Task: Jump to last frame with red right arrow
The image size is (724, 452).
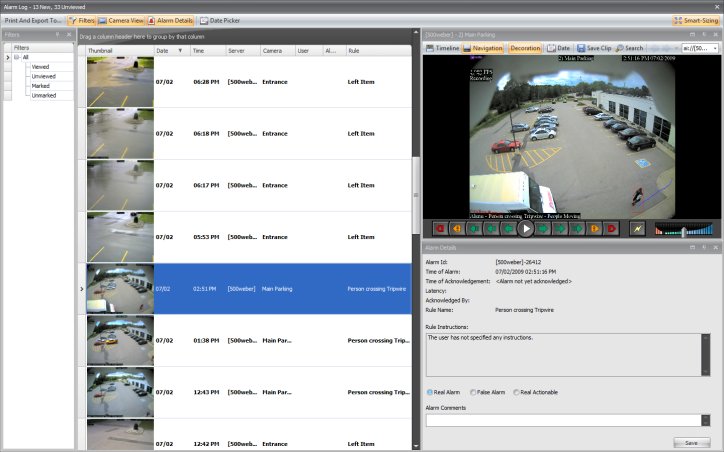Action: (611, 229)
